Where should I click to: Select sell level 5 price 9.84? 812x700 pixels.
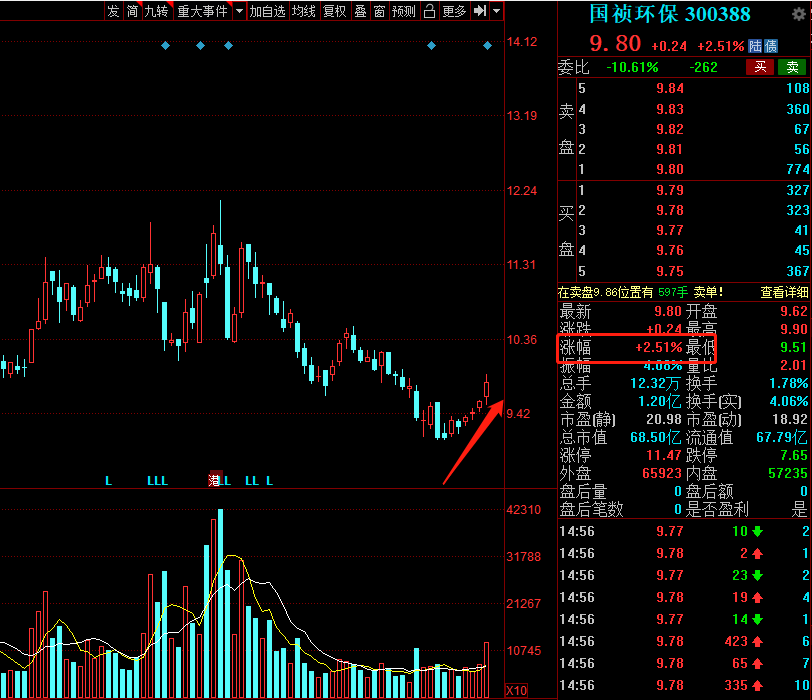670,89
